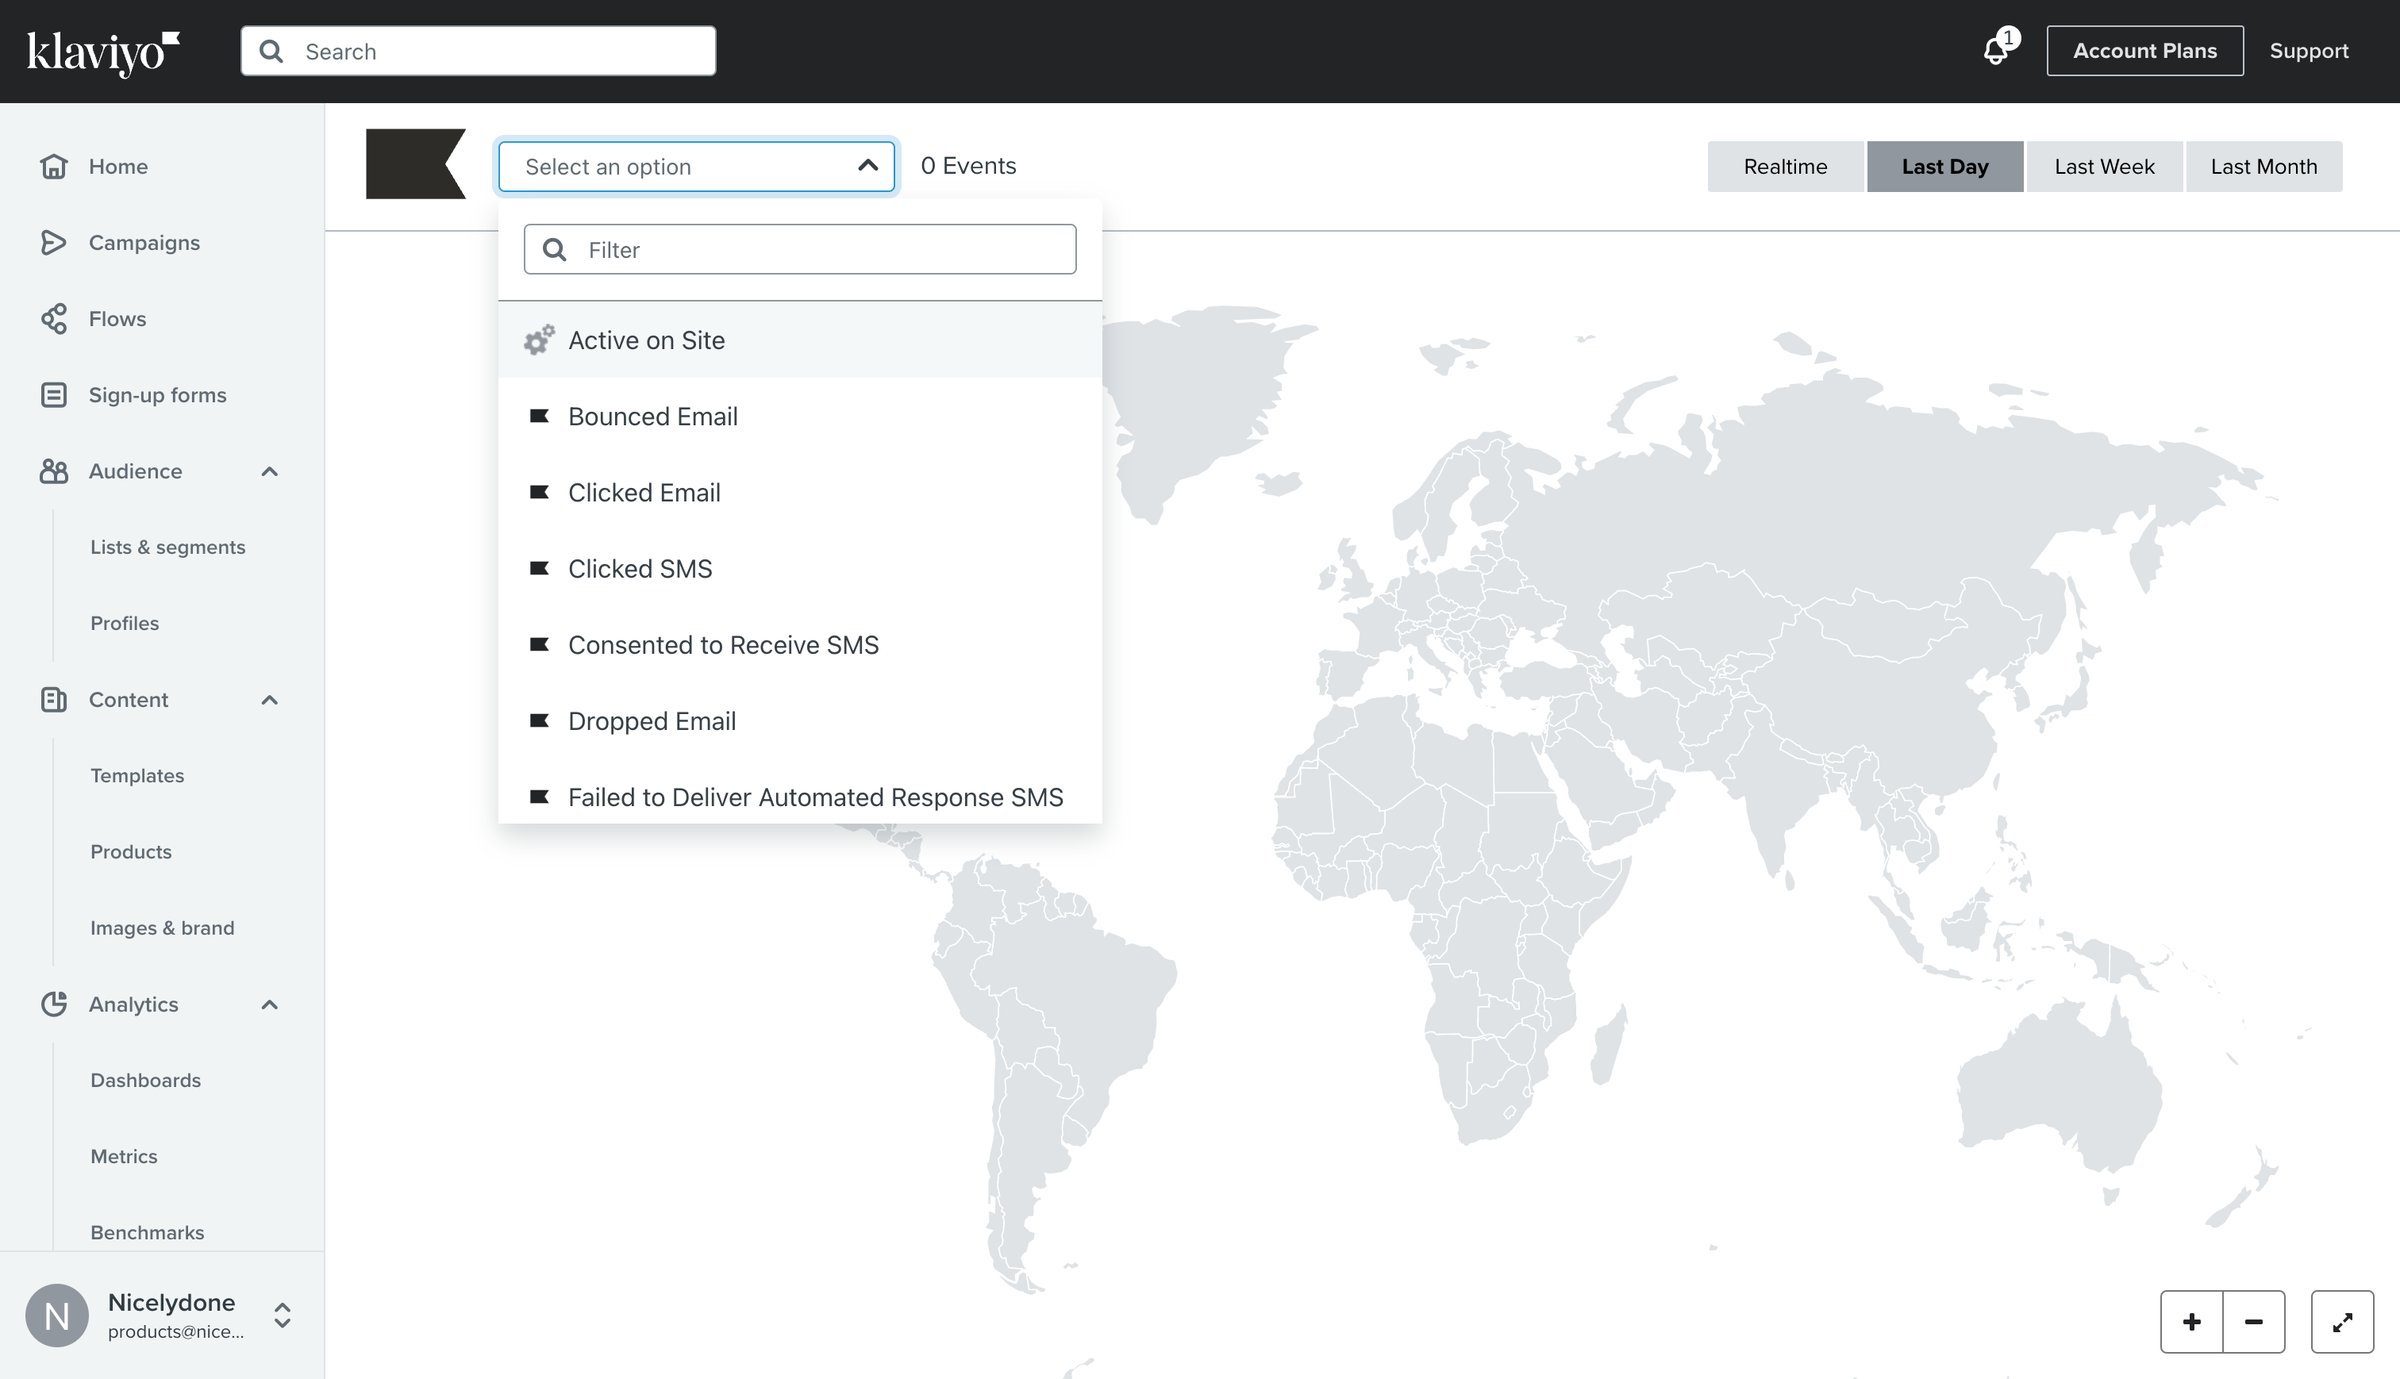The width and height of the screenshot is (2400, 1379).
Task: Choose Clicked SMS option
Action: click(800, 568)
